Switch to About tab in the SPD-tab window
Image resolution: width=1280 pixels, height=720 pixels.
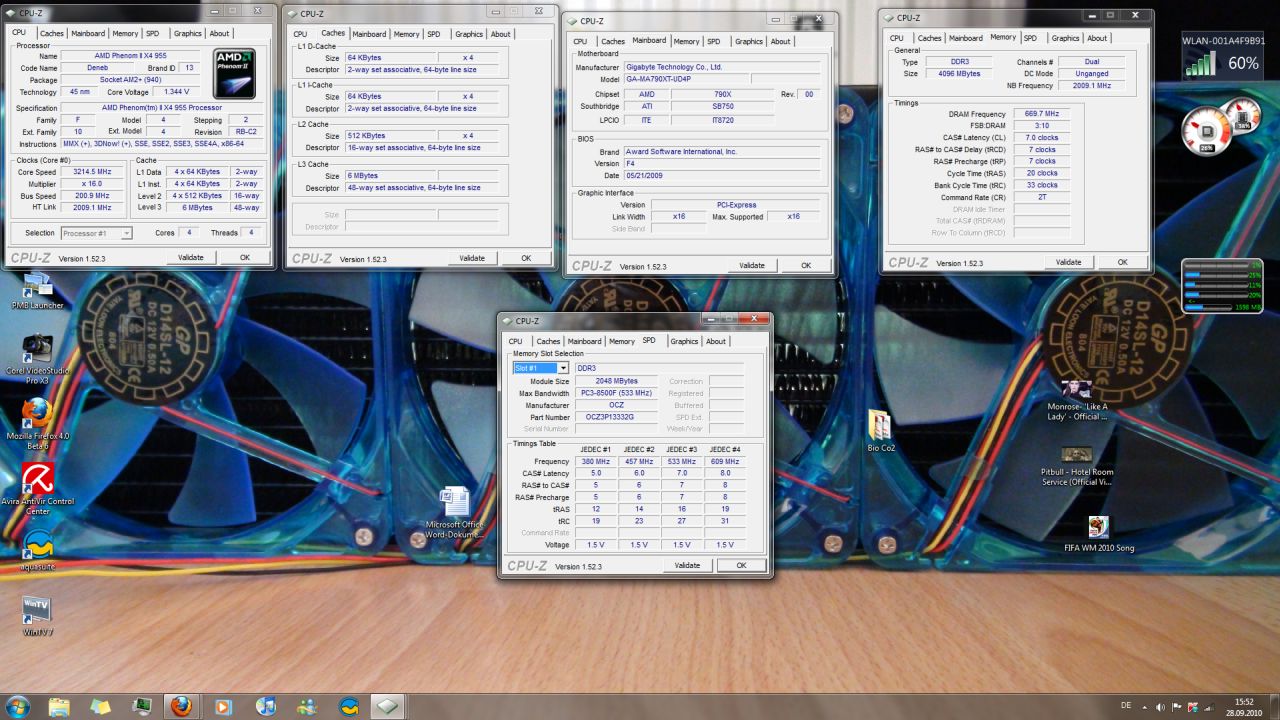pos(716,341)
